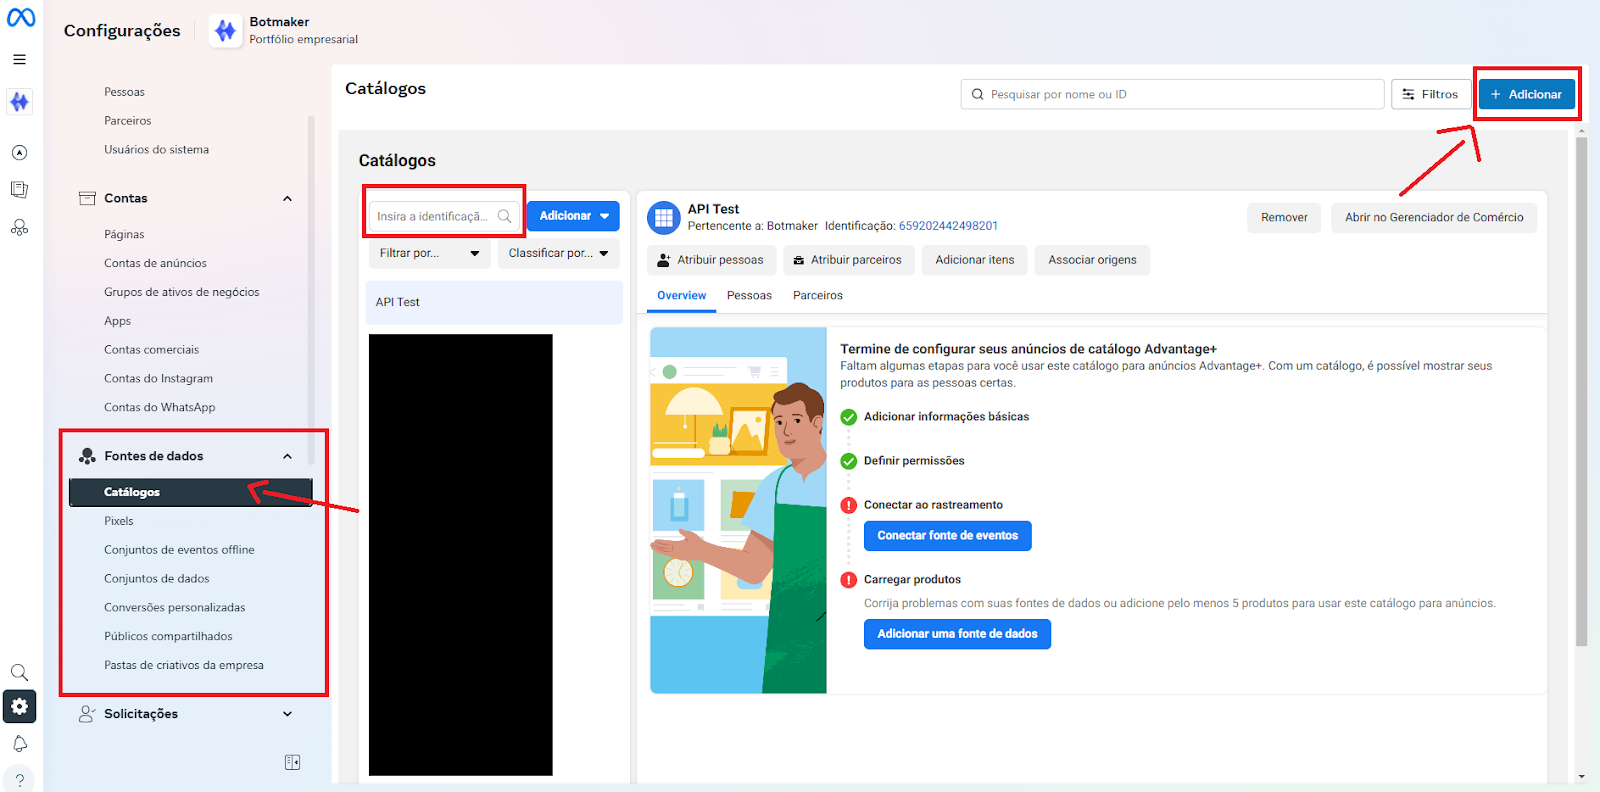Expand the Solicitações section

(x=287, y=714)
